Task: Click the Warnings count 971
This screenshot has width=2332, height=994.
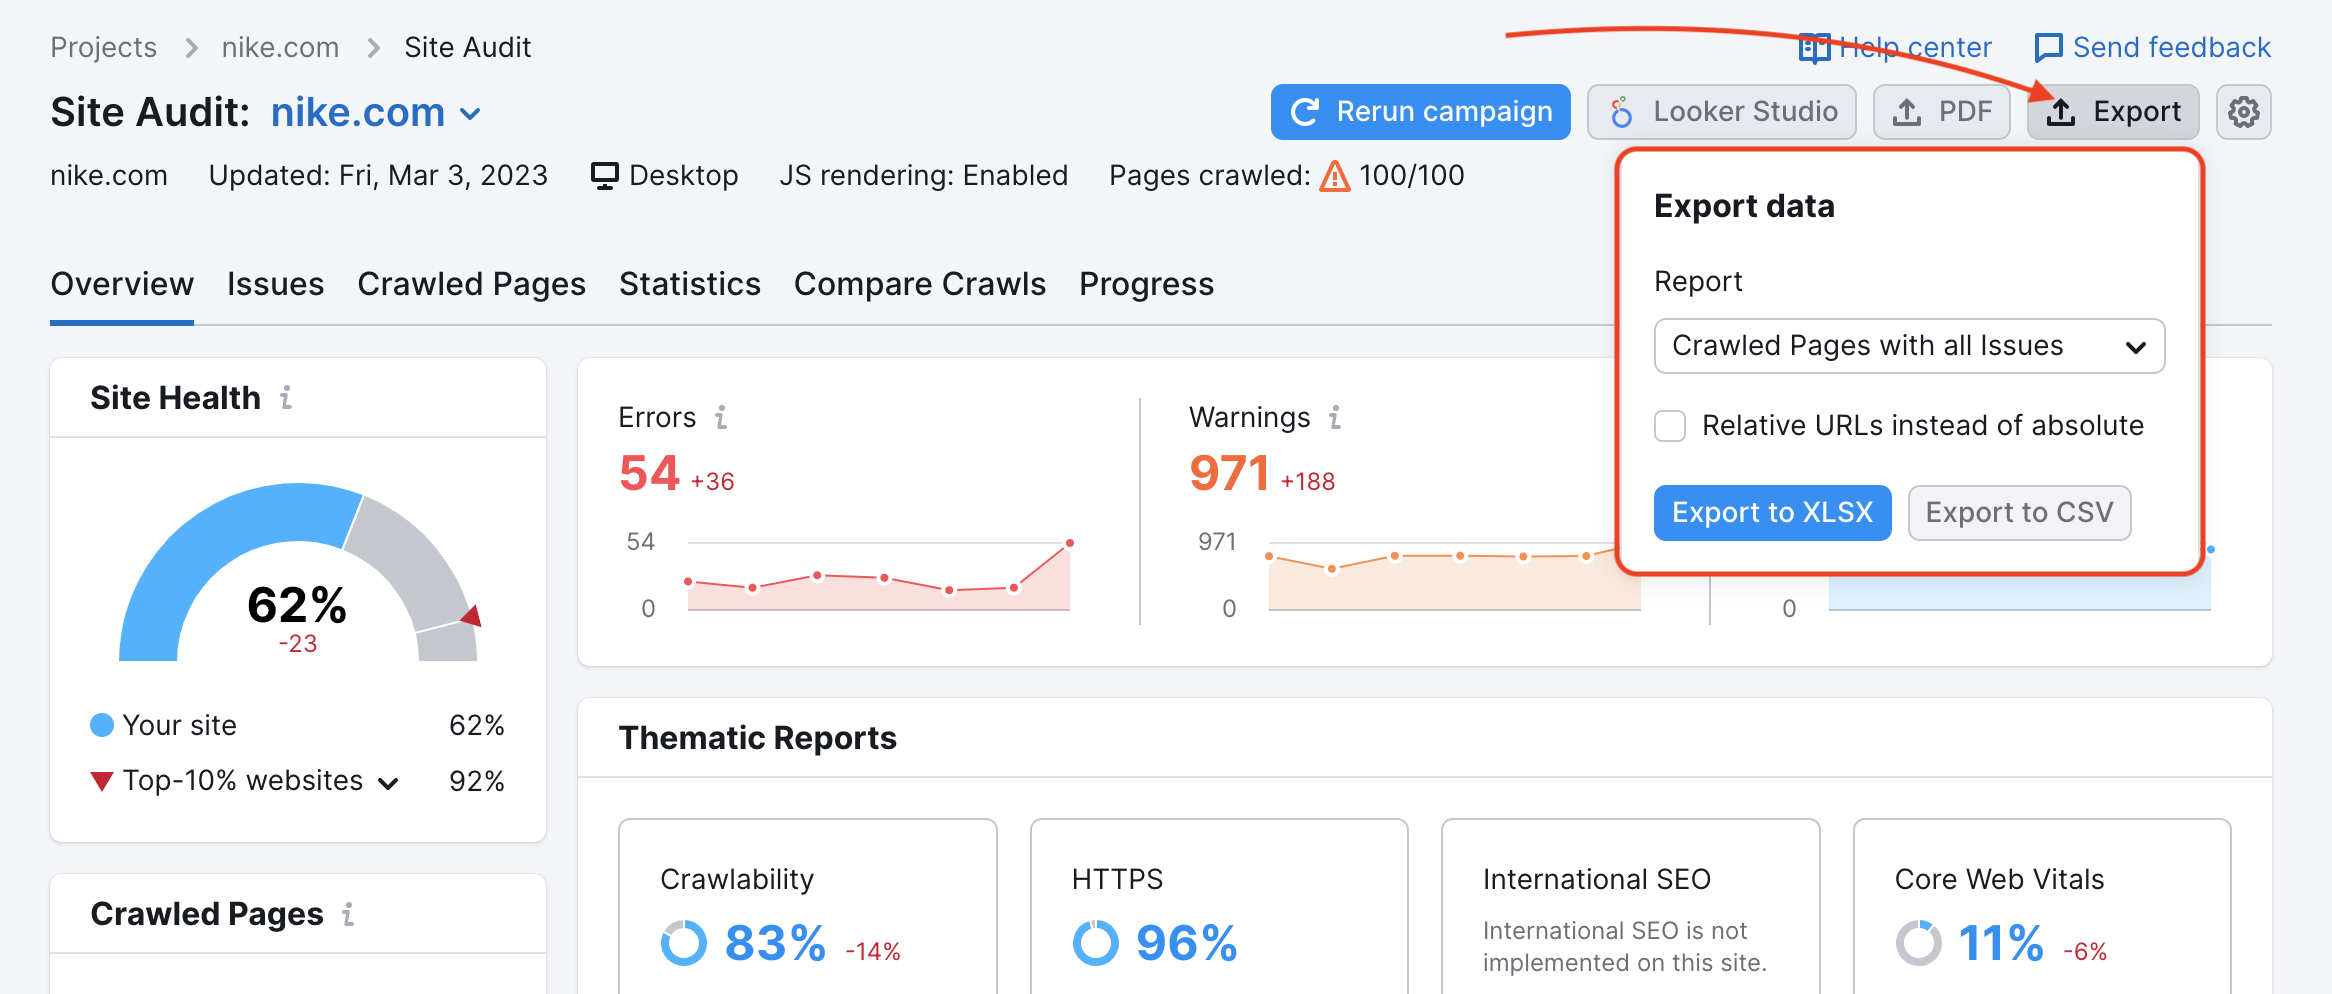Action: coord(1229,473)
